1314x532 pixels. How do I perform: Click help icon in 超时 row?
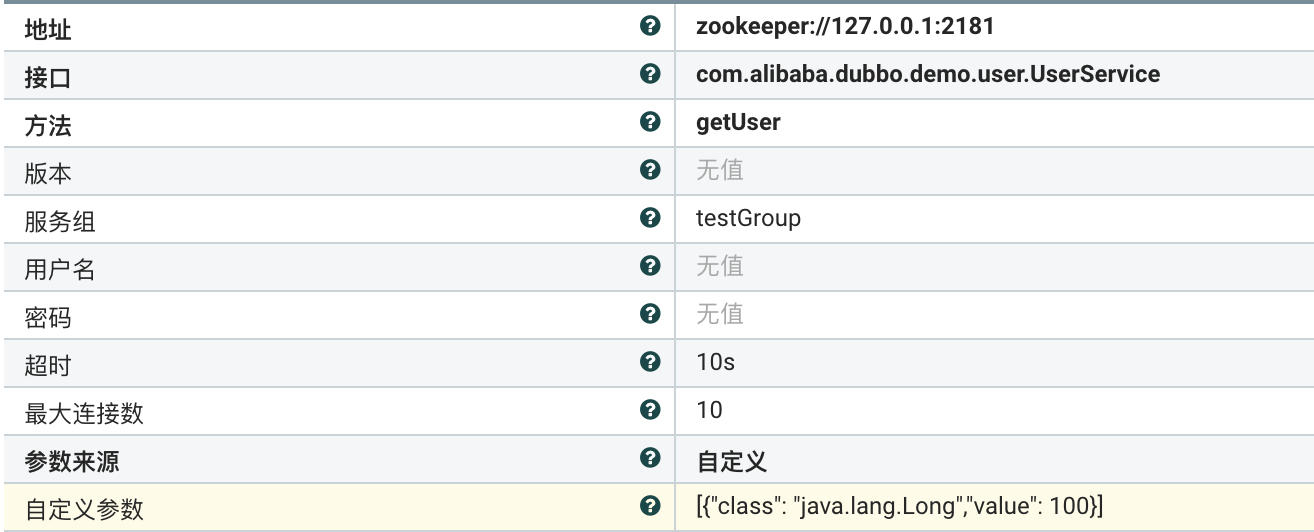coord(651,362)
